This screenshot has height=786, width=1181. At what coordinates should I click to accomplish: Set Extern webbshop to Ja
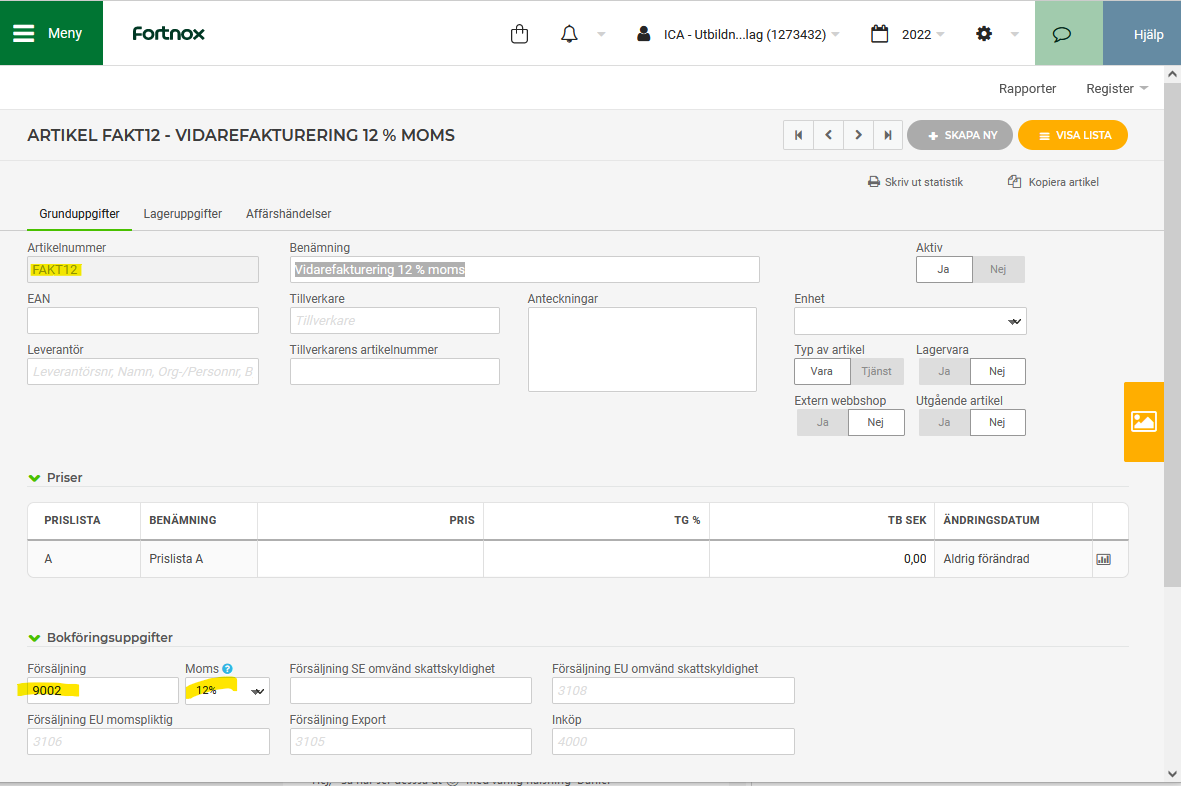pyautogui.click(x=822, y=422)
